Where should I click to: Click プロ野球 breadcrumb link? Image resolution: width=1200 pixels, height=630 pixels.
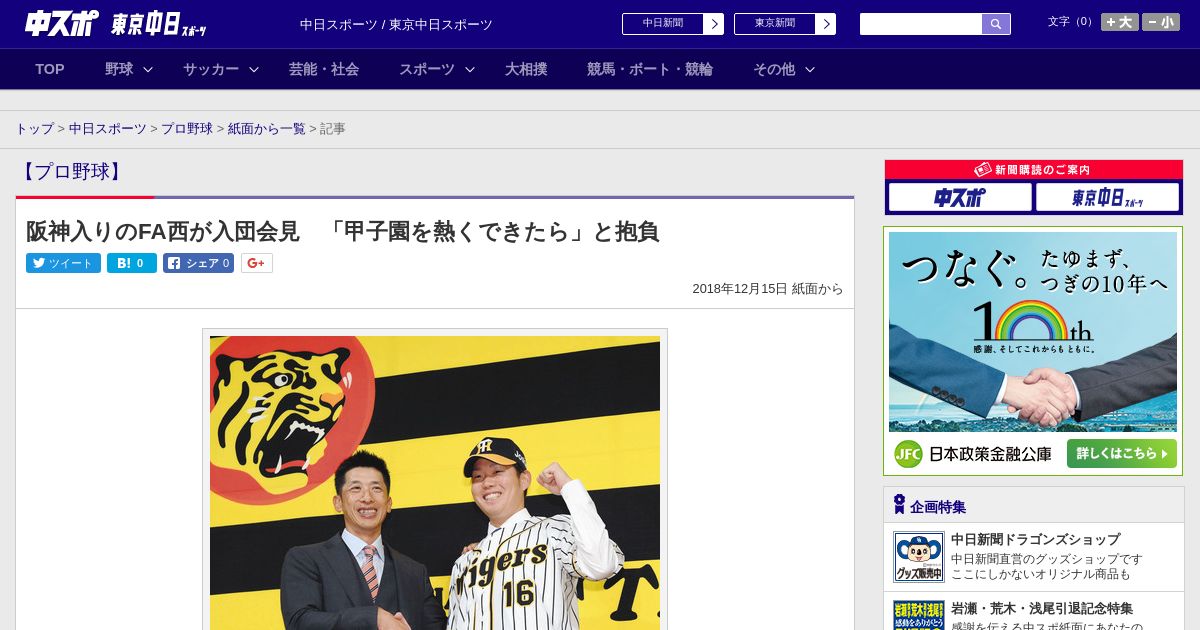coord(187,129)
